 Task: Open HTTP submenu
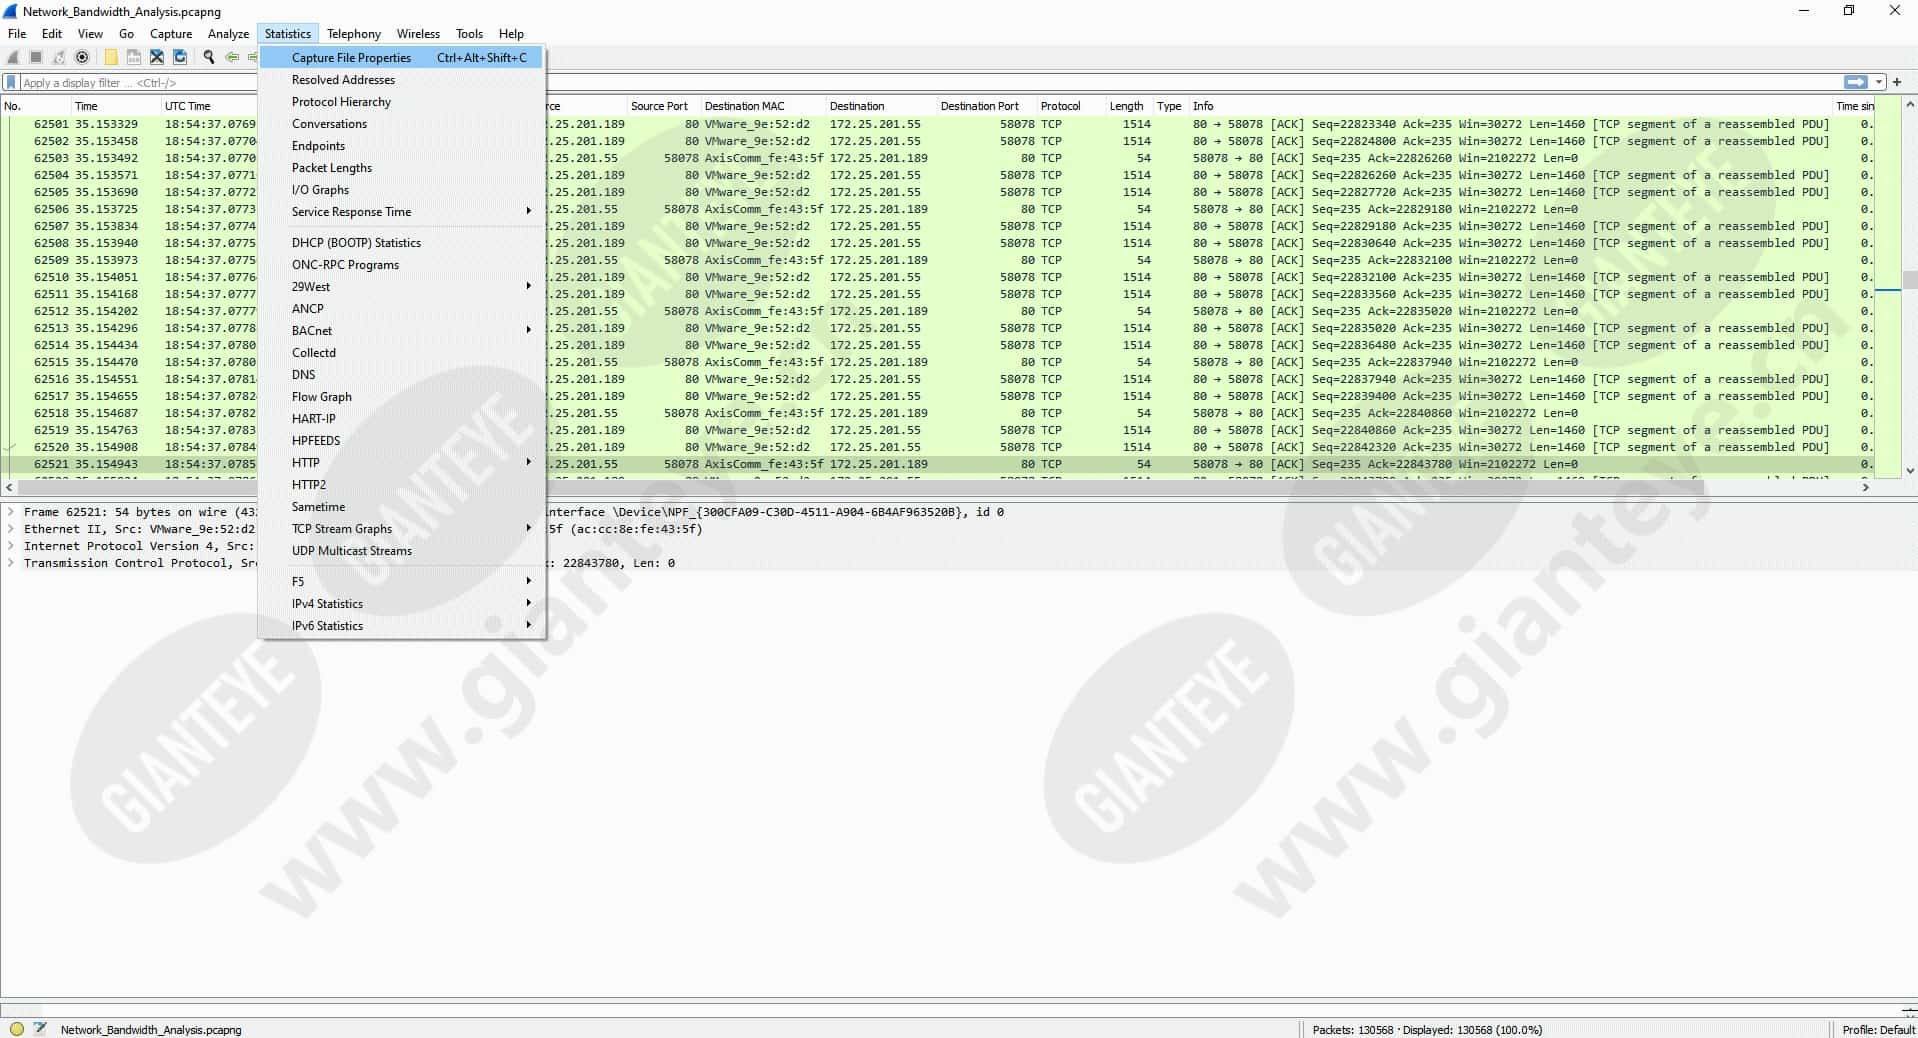point(401,462)
